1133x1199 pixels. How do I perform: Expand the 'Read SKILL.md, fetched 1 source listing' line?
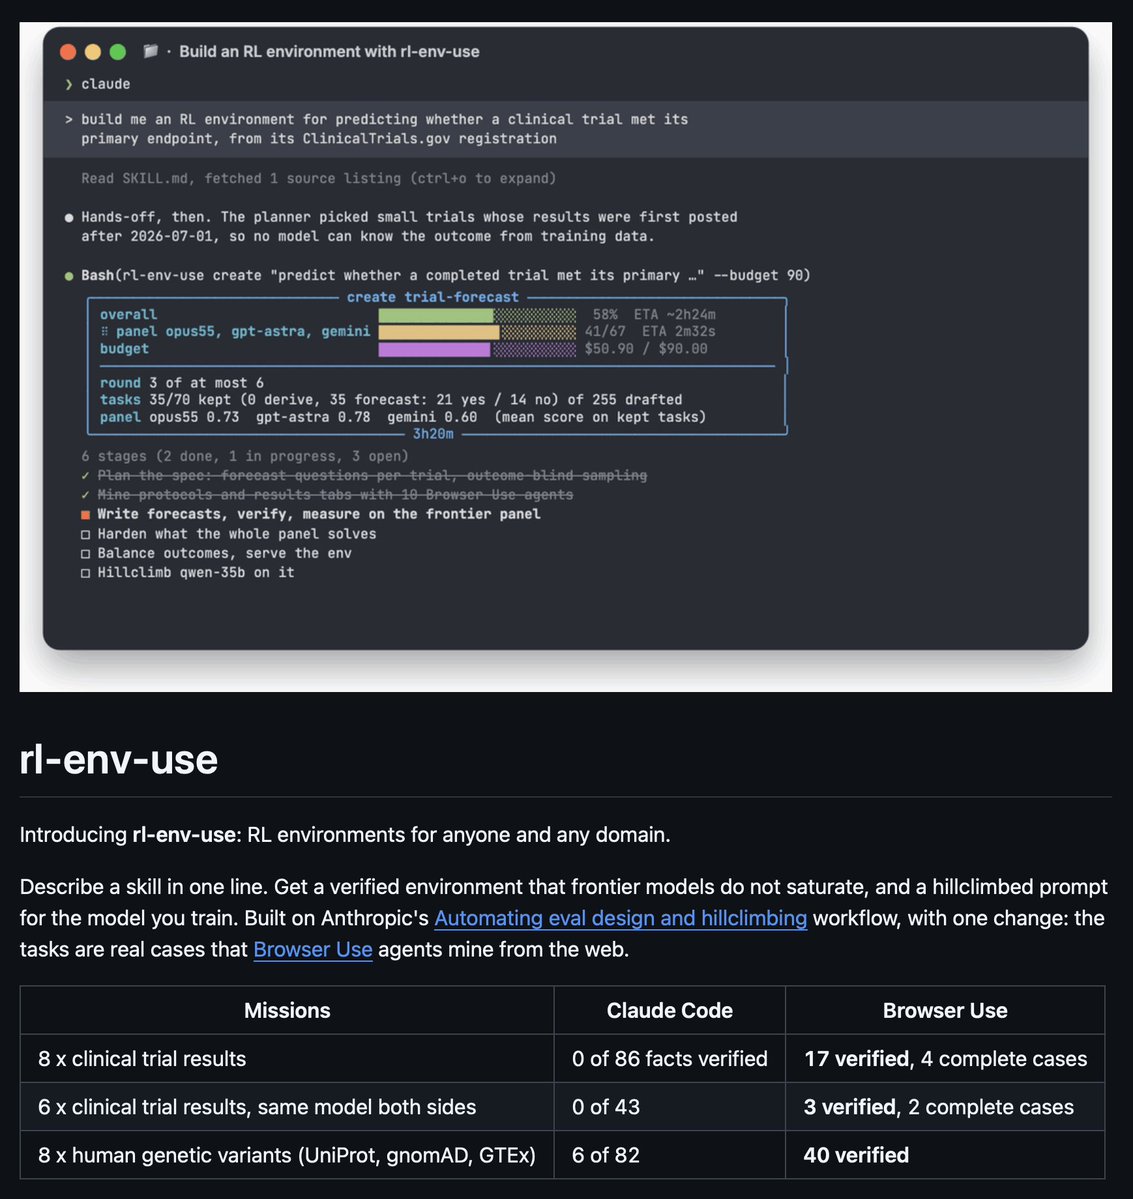pos(318,178)
